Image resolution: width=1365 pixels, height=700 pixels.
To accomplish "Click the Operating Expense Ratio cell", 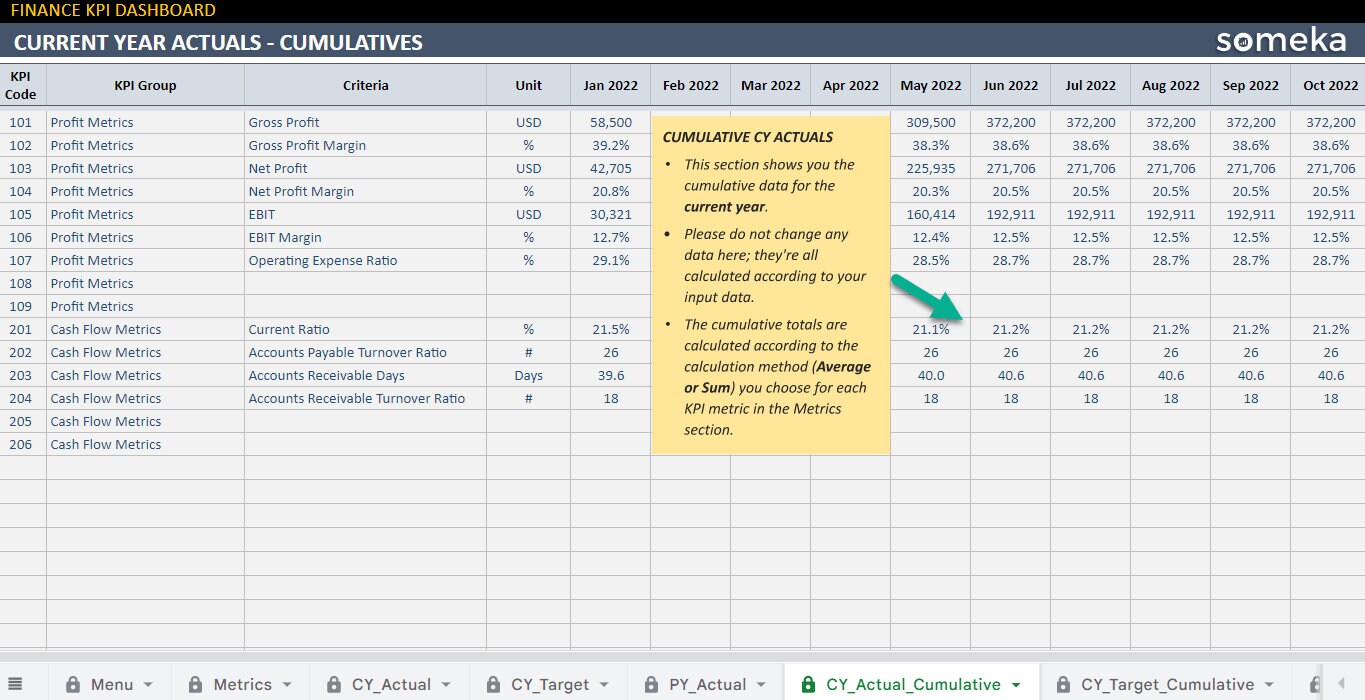I will (x=365, y=260).
